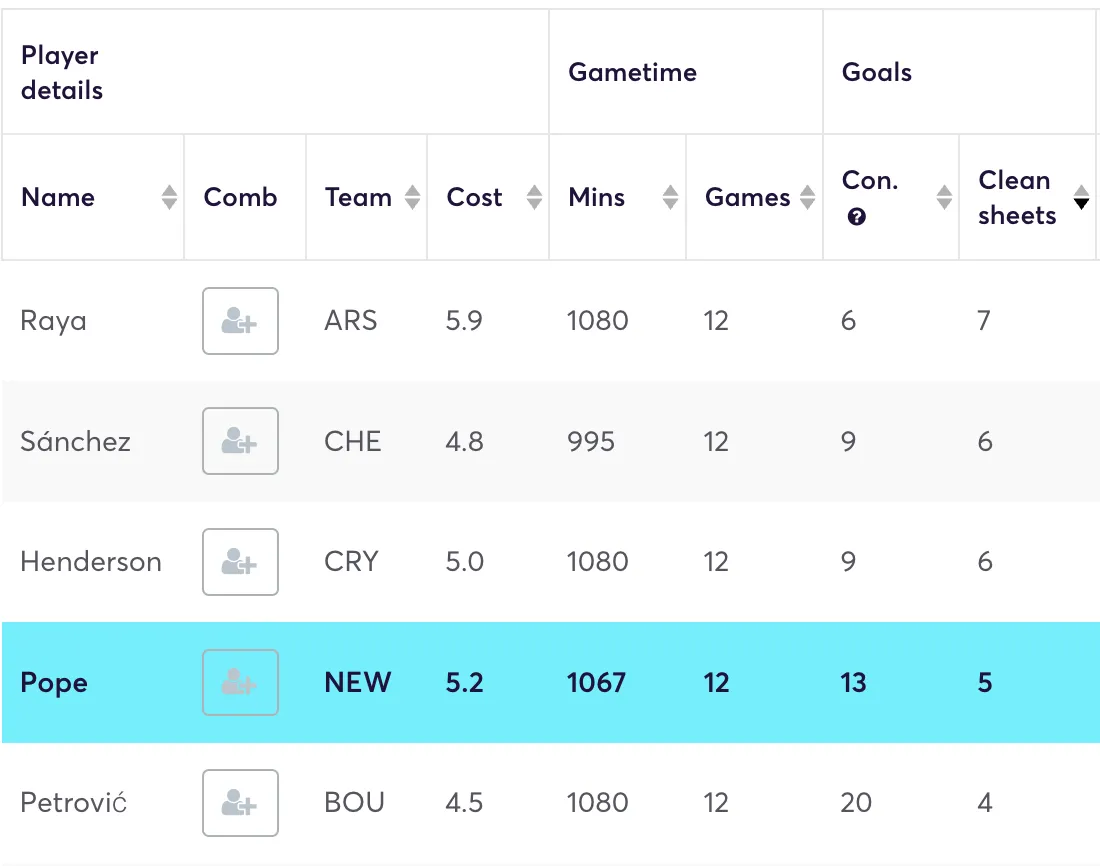The image size is (1100, 866).
Task: Toggle sort order on Games column
Action: click(806, 197)
